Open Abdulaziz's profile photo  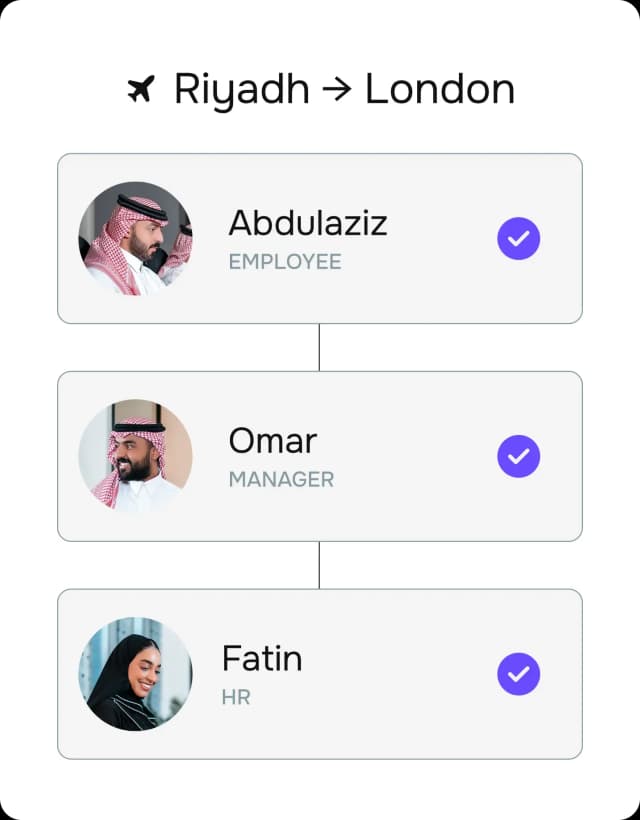coord(135,238)
